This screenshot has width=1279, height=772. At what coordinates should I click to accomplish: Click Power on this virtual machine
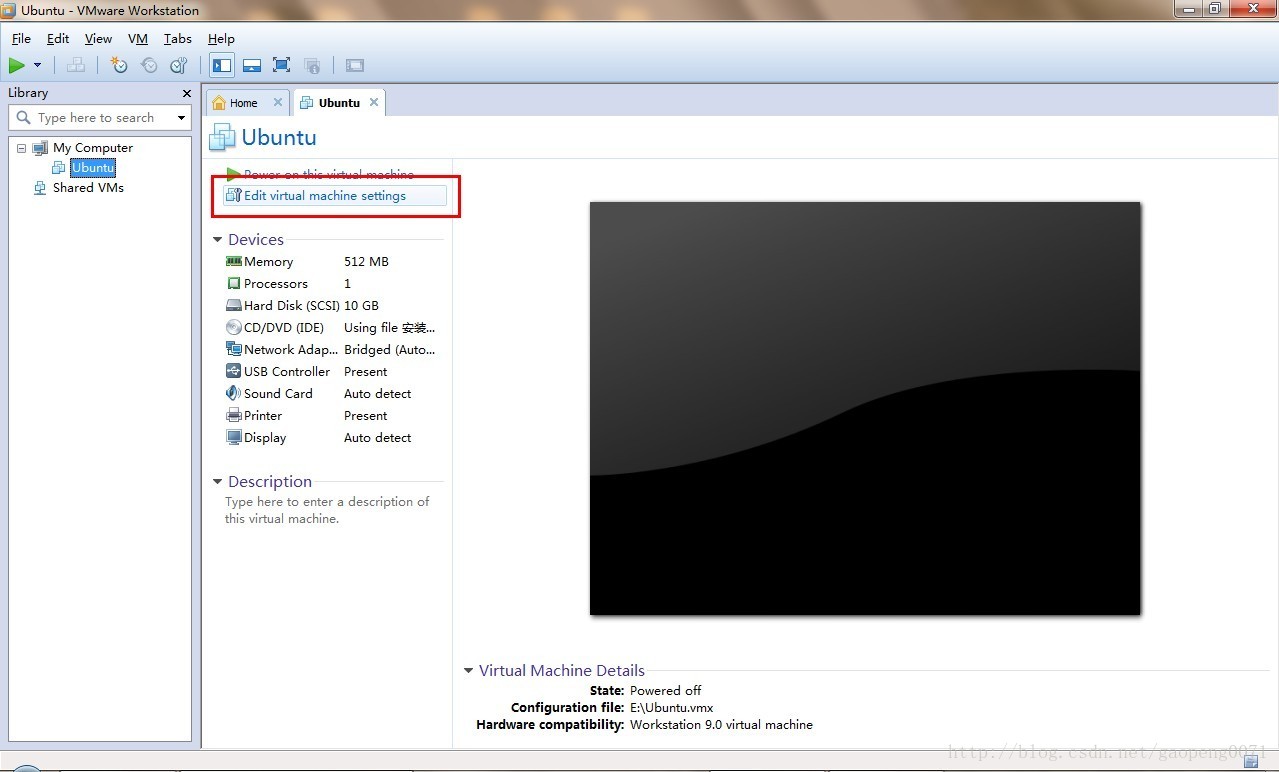tap(328, 174)
